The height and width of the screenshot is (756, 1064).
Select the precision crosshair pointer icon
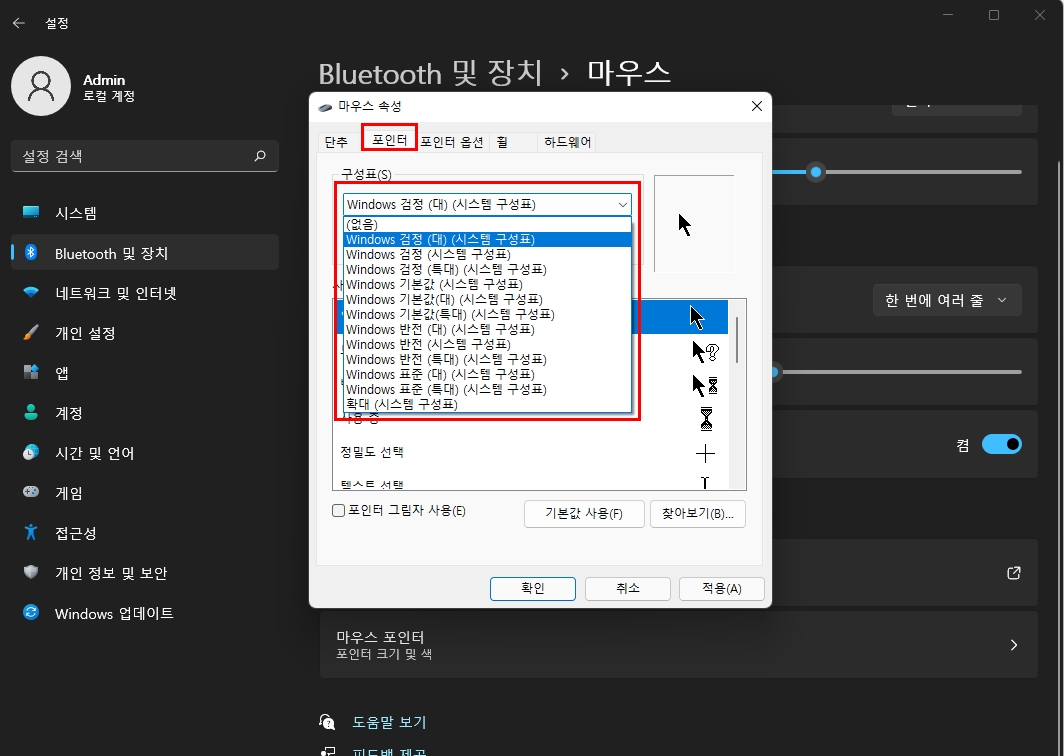[705, 453]
